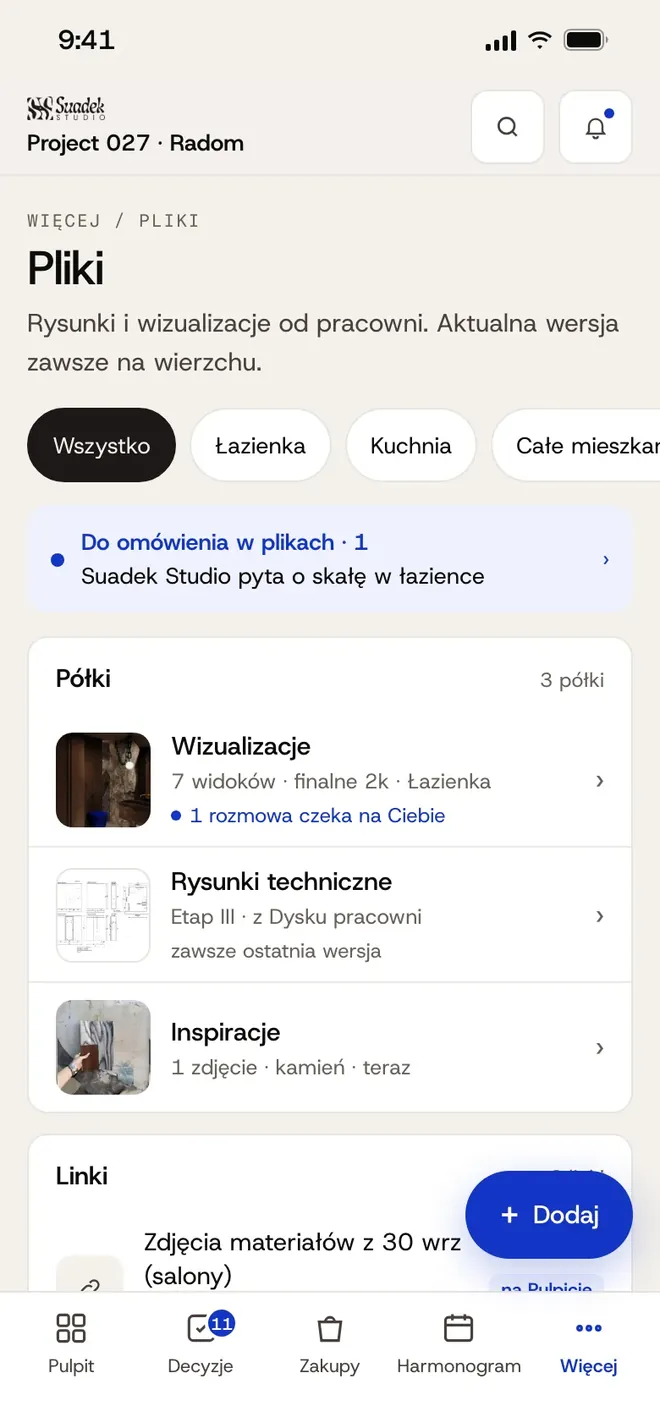The height and width of the screenshot is (1428, 660).
Task: Tap the cellular signal icon
Action: 500,41
